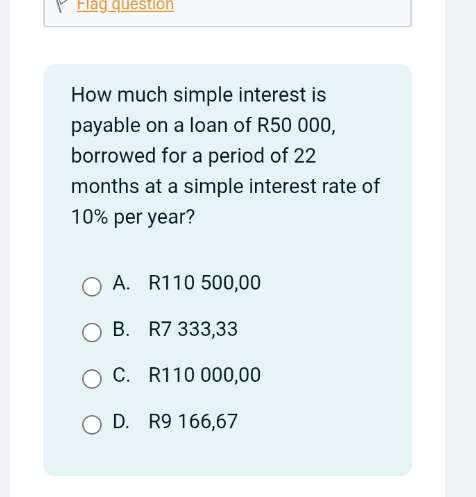This screenshot has width=476, height=497.
Task: Select radio button for option D
Action: click(92, 425)
